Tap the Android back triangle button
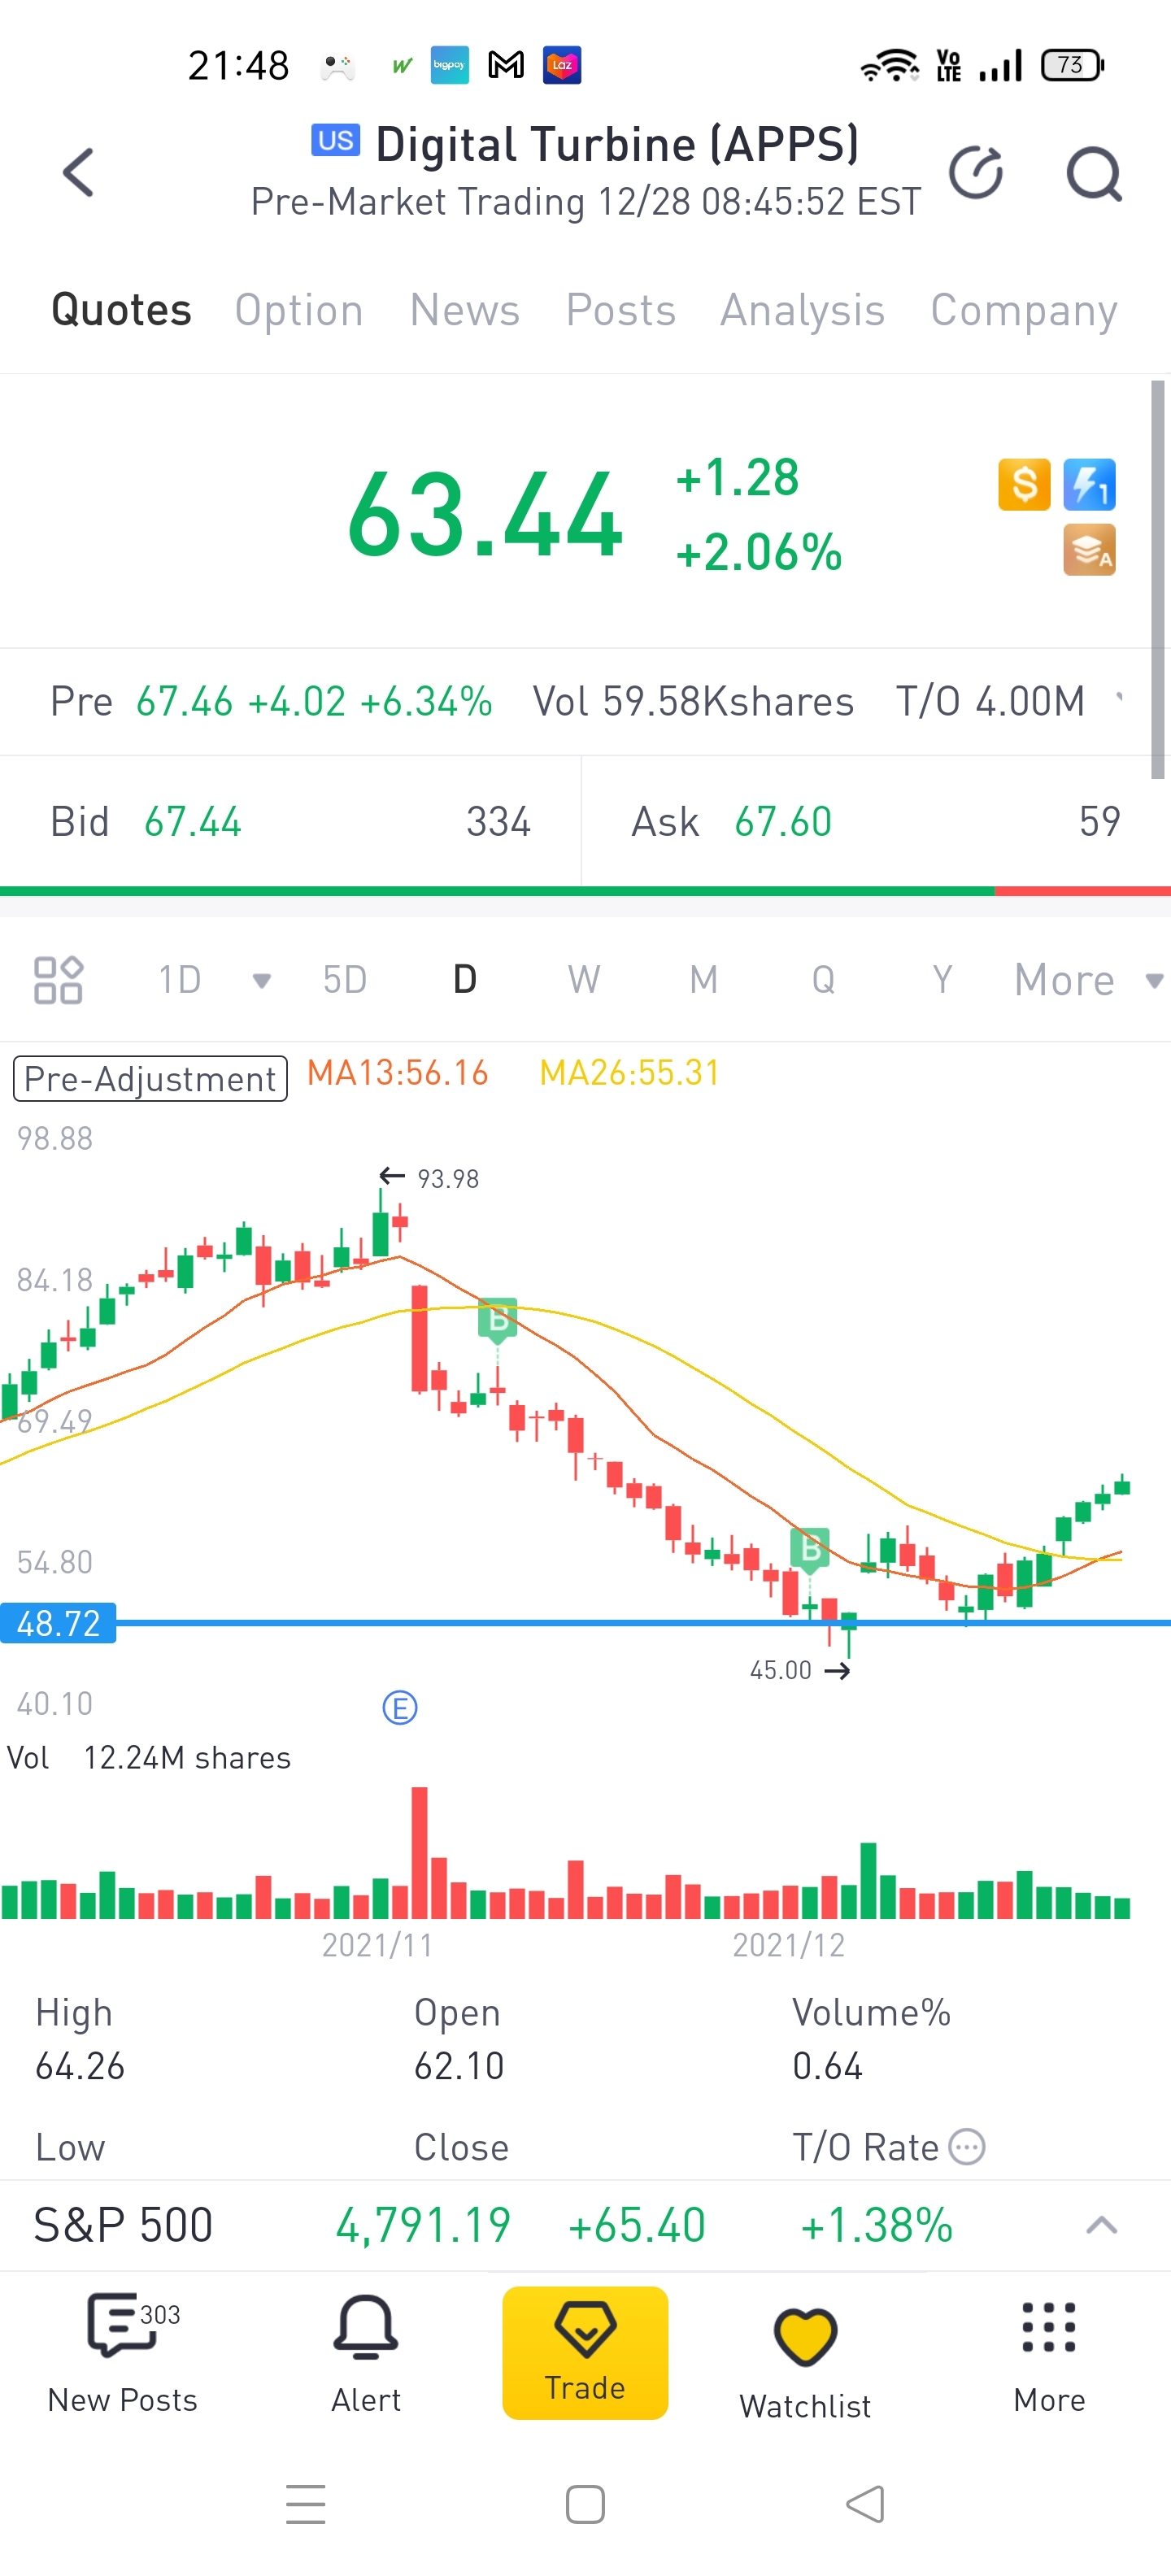 pos(865,2504)
